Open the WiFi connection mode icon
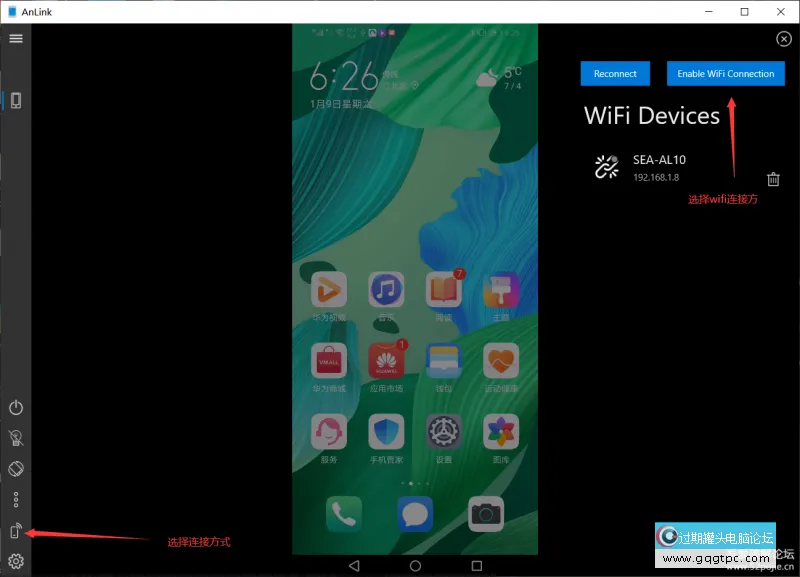Viewport: 800px width, 577px height. 16,531
